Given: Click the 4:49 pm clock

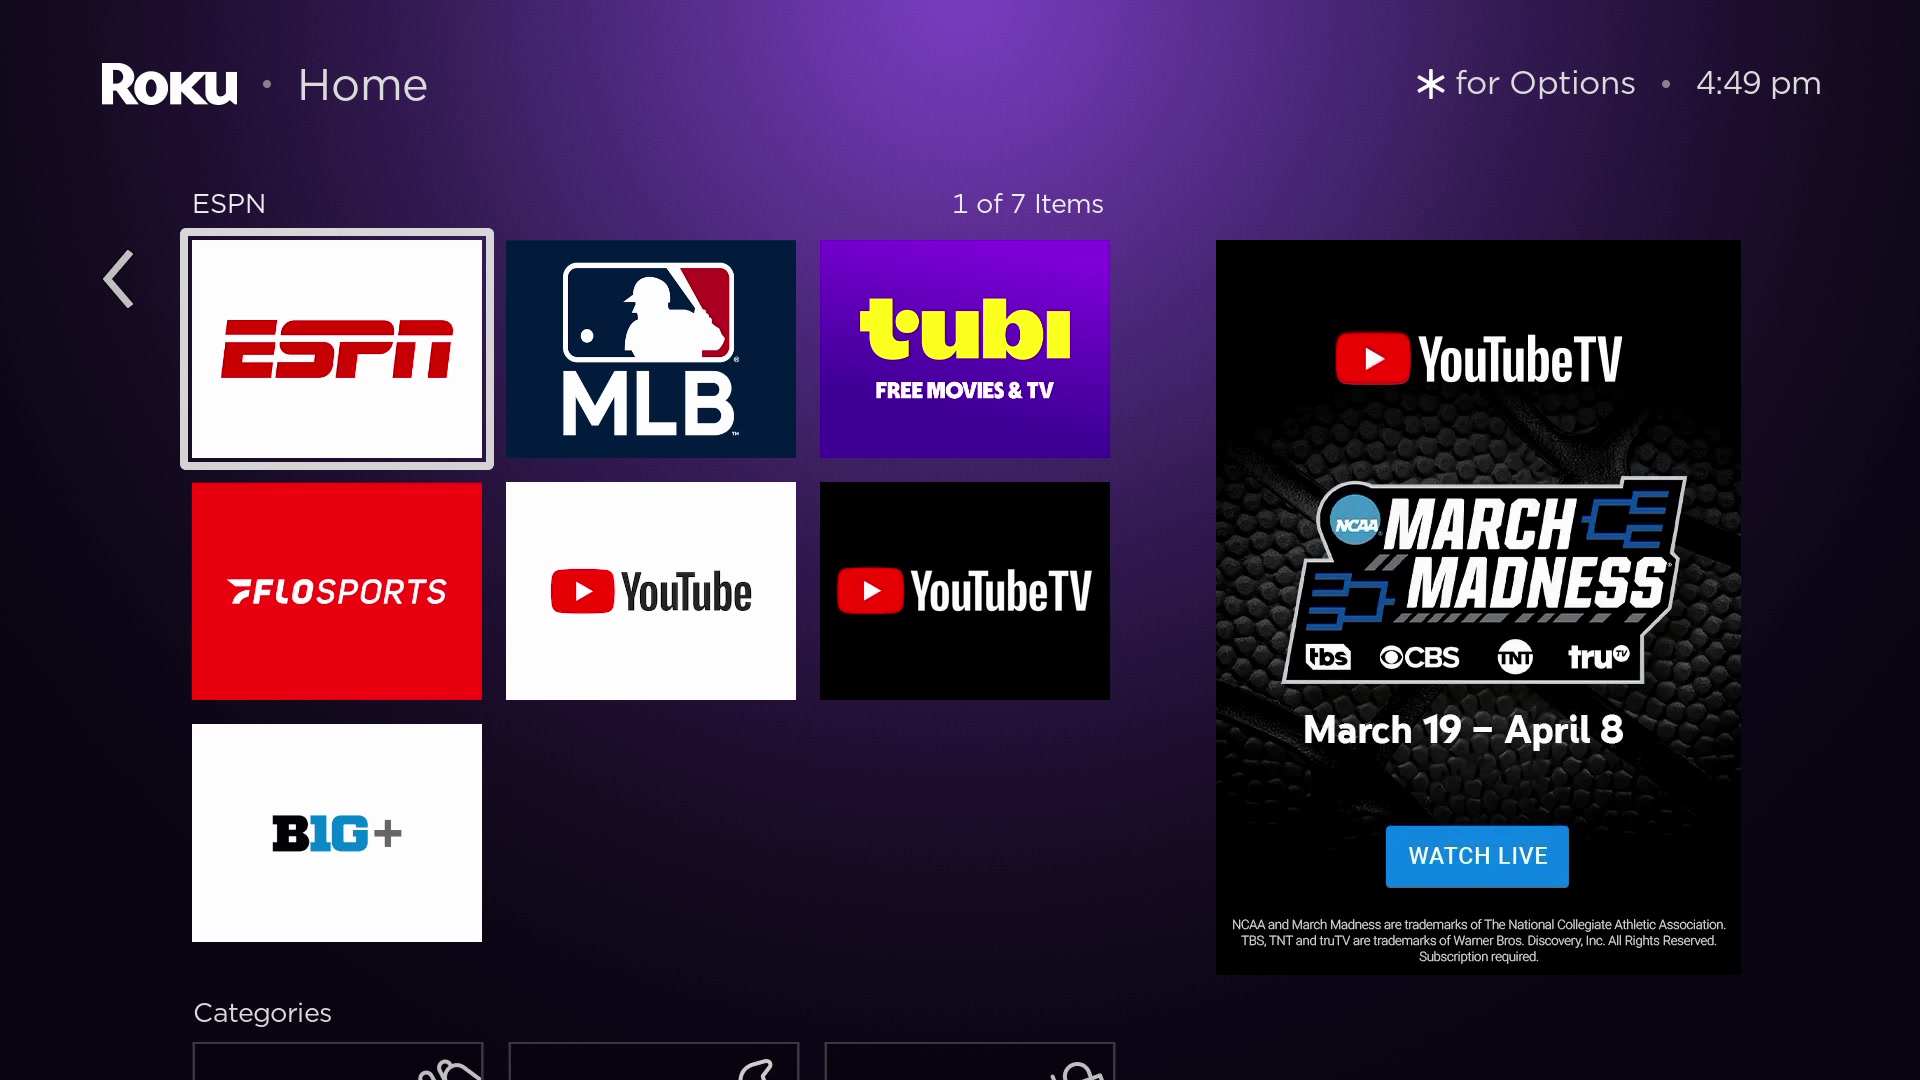Looking at the screenshot, I should coord(1759,83).
